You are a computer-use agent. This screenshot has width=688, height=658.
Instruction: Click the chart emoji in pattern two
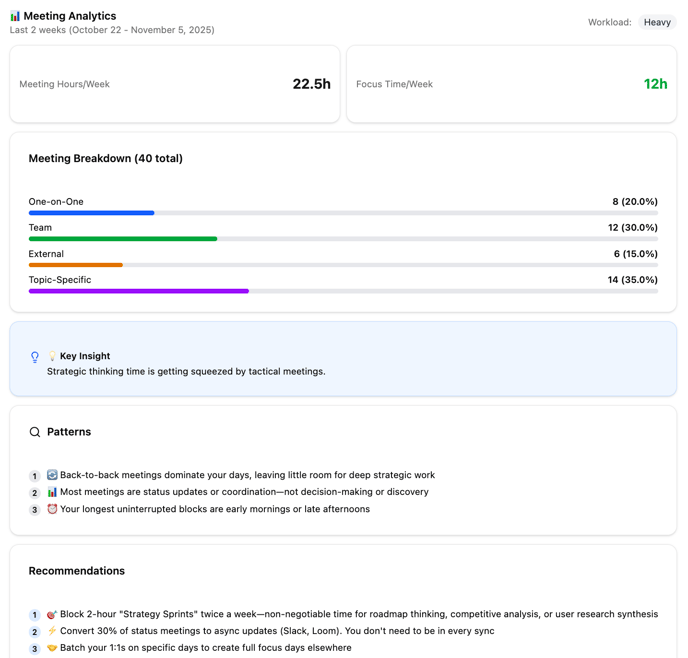tap(52, 492)
